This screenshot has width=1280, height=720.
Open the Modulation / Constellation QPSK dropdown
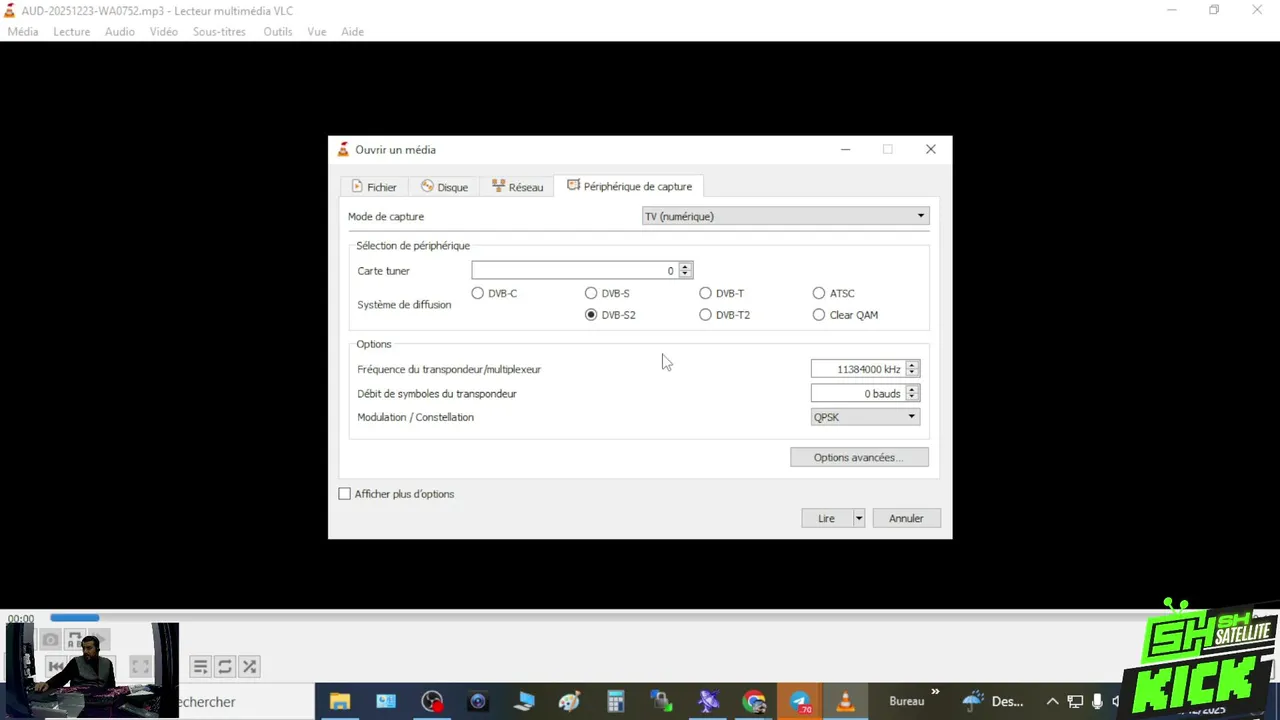865,417
